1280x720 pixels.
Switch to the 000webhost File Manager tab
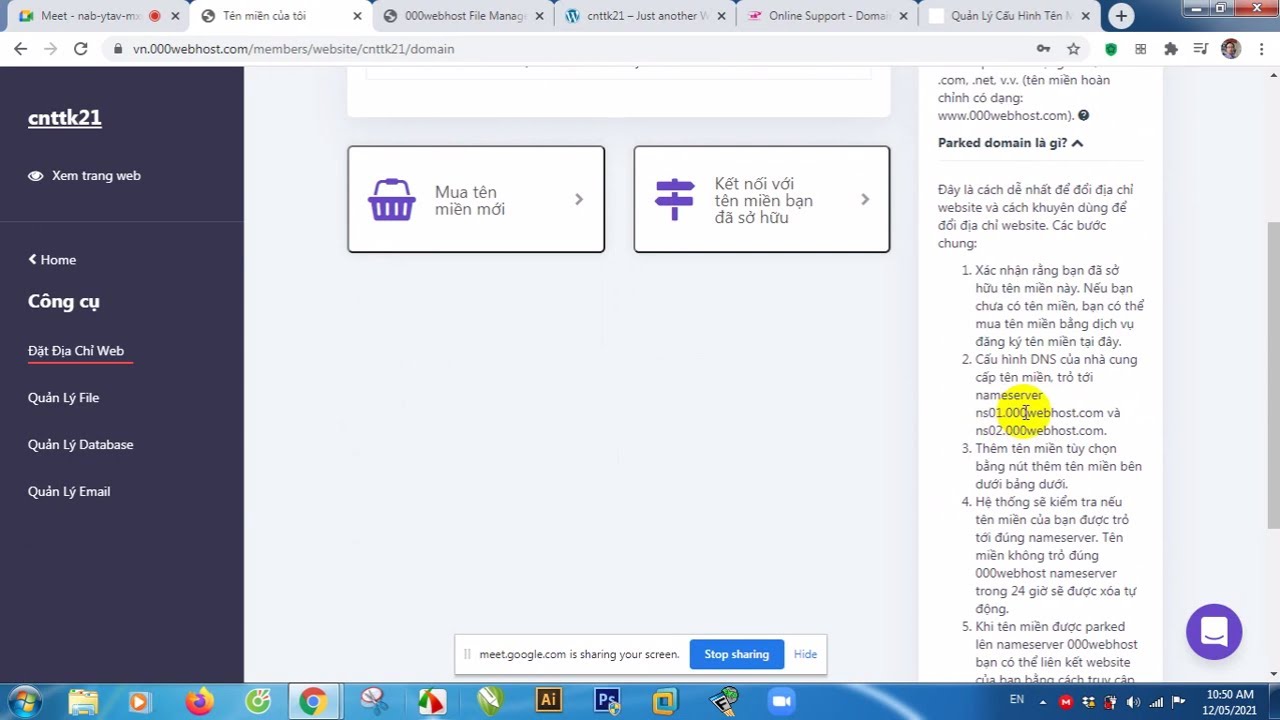click(465, 16)
